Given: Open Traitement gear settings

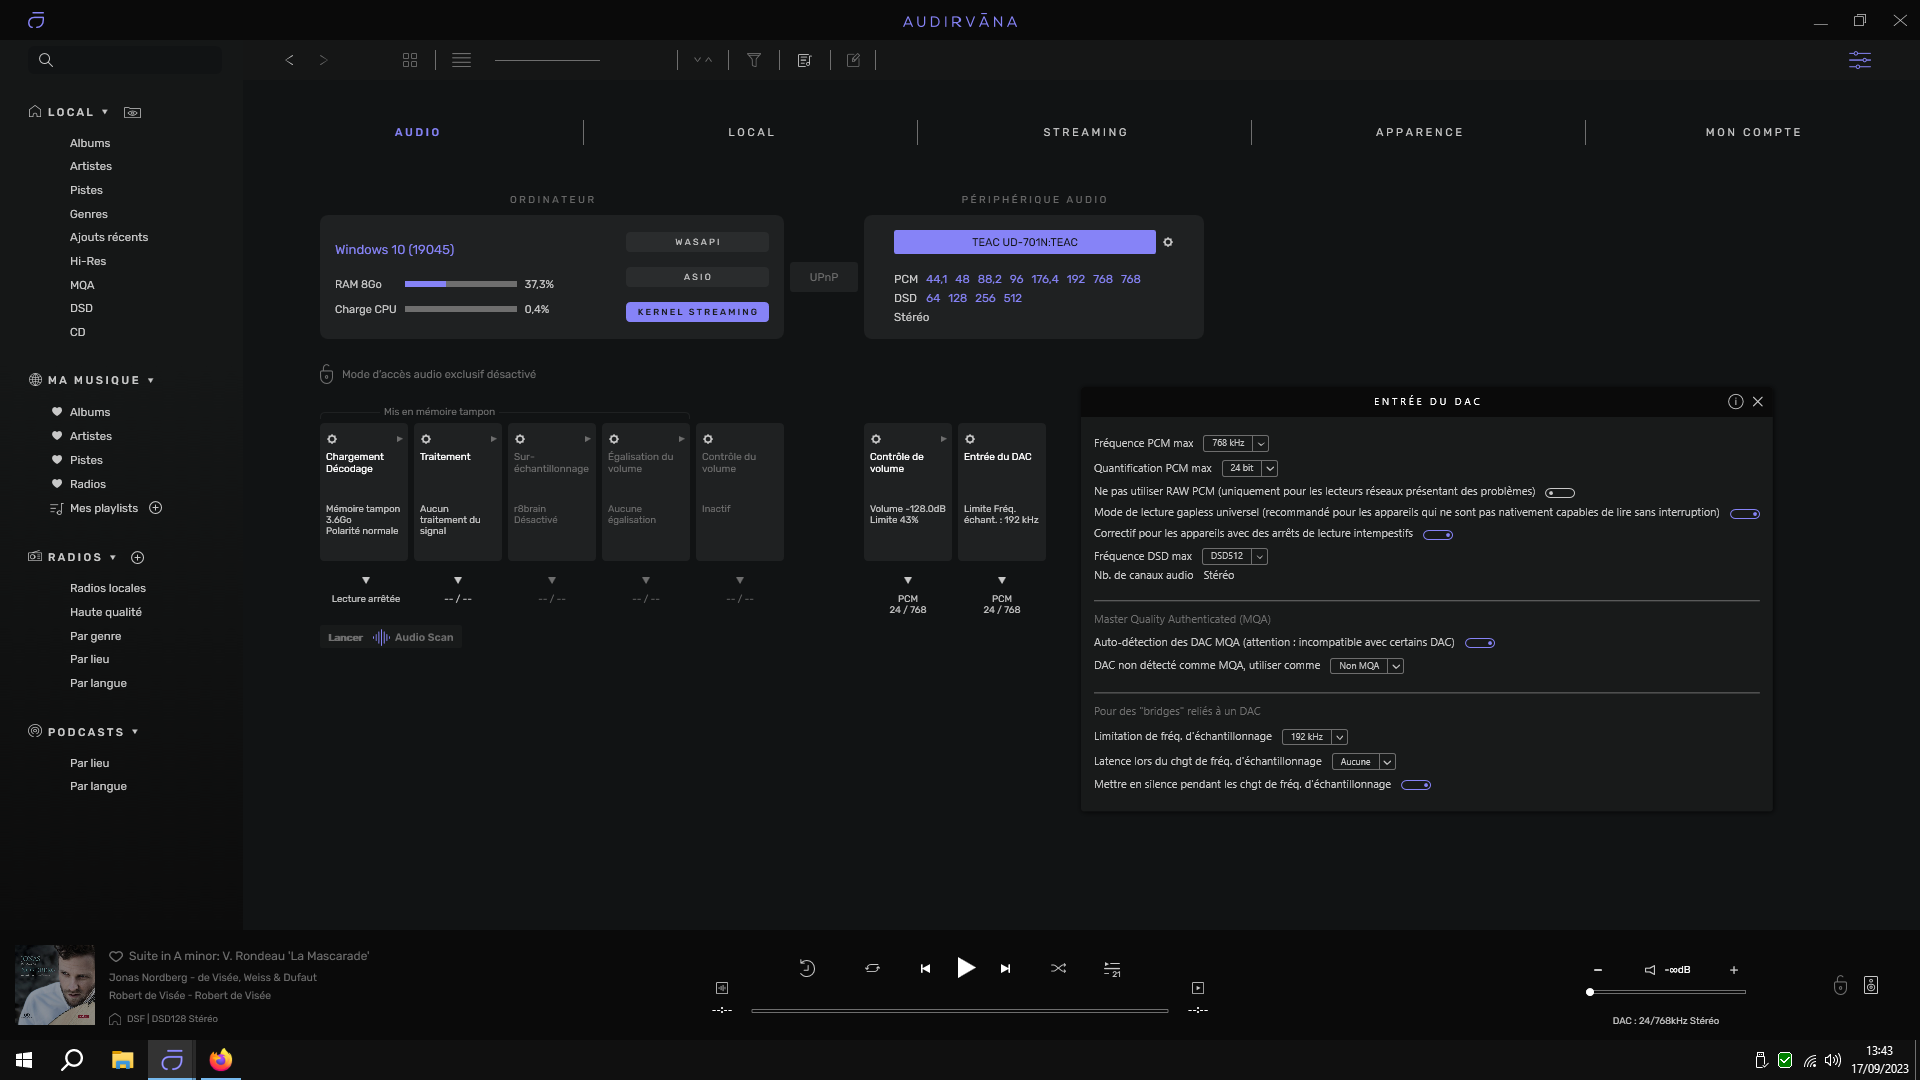Looking at the screenshot, I should point(426,439).
